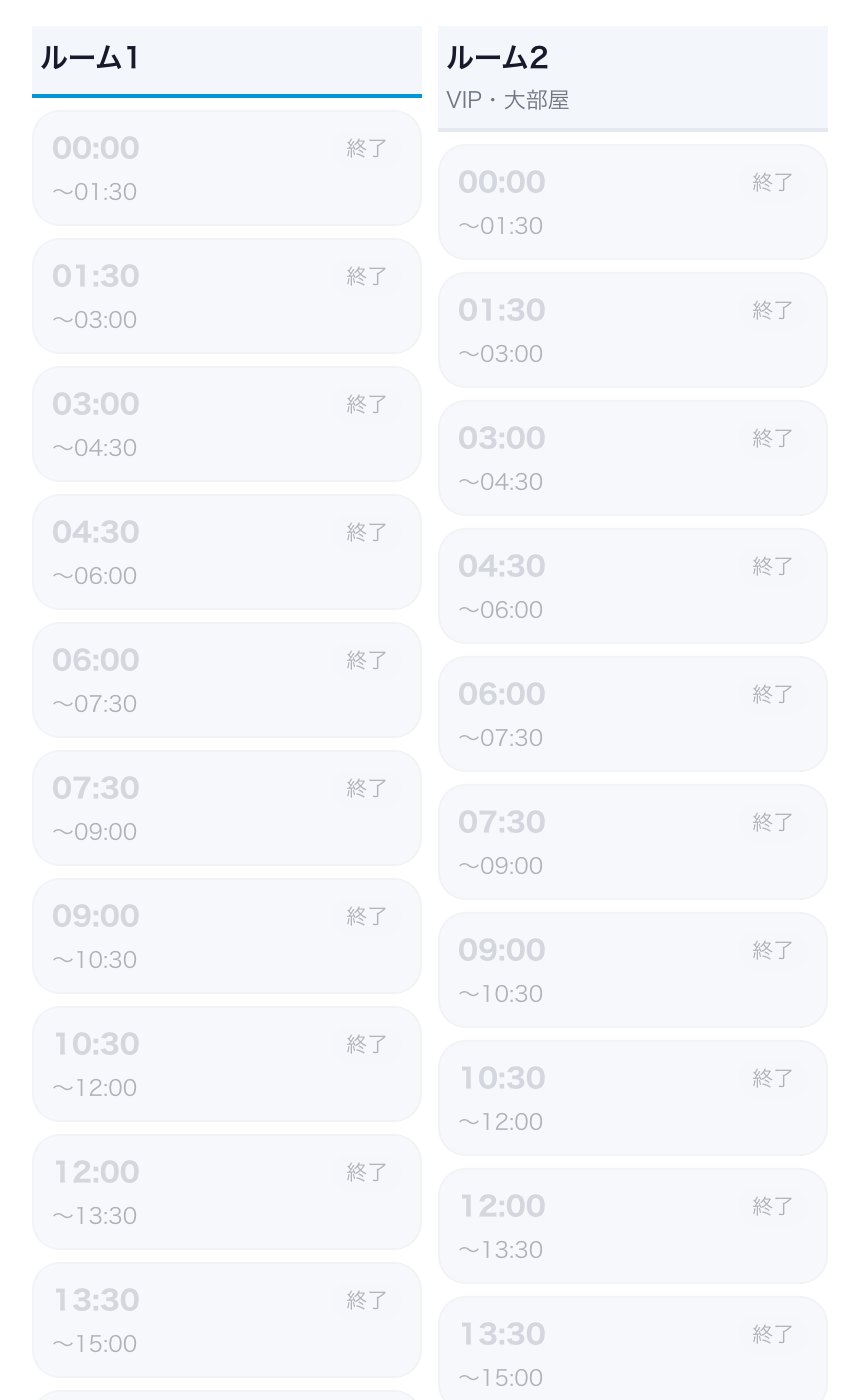The height and width of the screenshot is (1400, 860).
Task: Open ルーム1 slot 01:30〜03:00
Action: point(227,296)
